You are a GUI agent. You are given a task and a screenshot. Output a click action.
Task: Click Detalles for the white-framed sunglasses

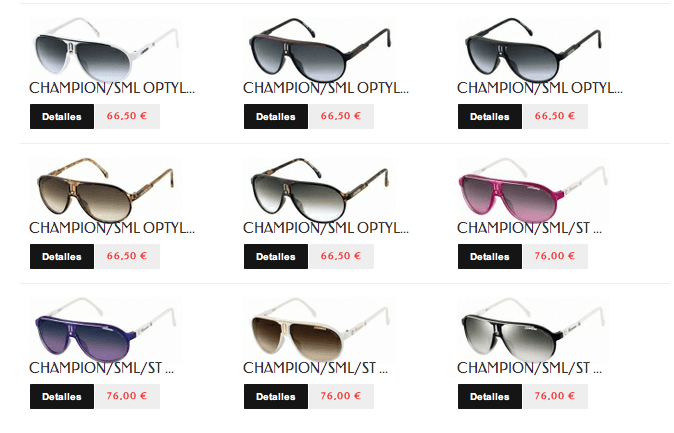[62, 117]
